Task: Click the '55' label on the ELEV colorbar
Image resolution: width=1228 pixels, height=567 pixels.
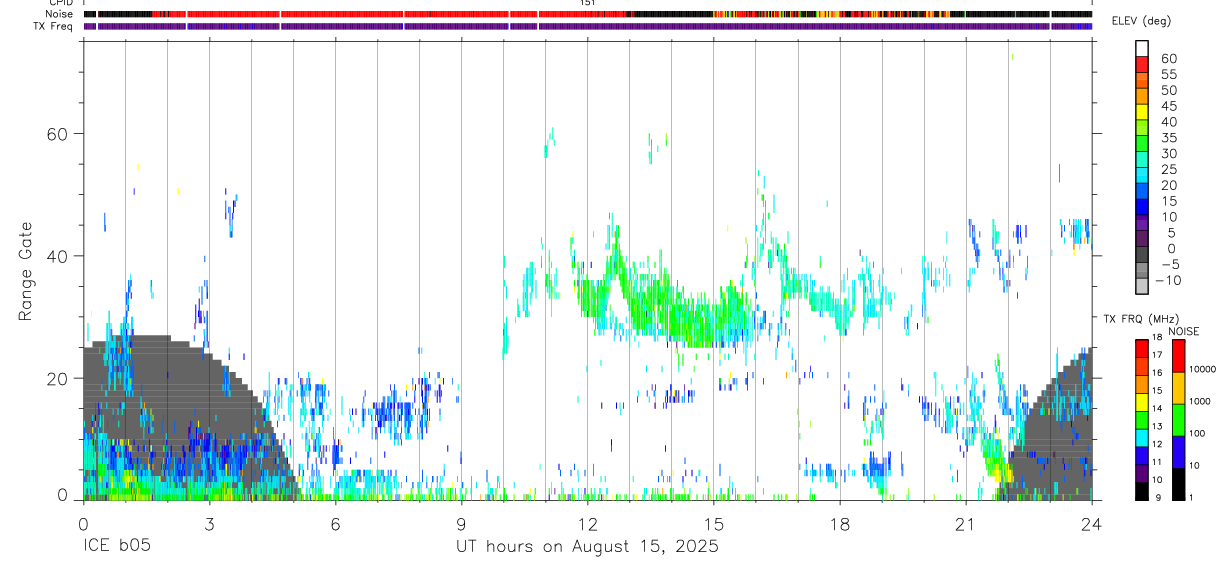Action: pos(1168,75)
